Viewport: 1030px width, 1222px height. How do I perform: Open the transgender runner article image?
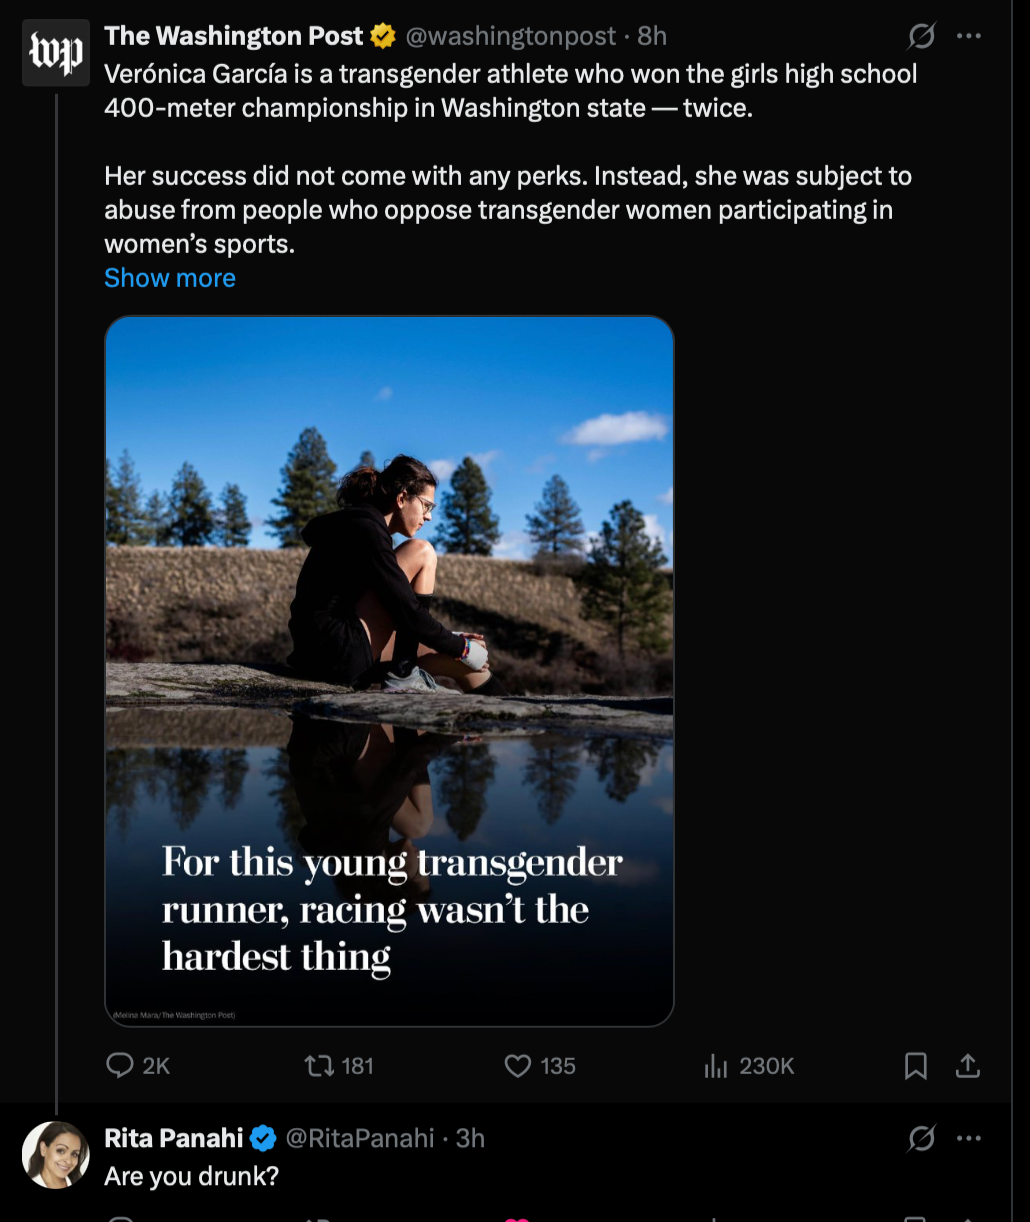[389, 670]
